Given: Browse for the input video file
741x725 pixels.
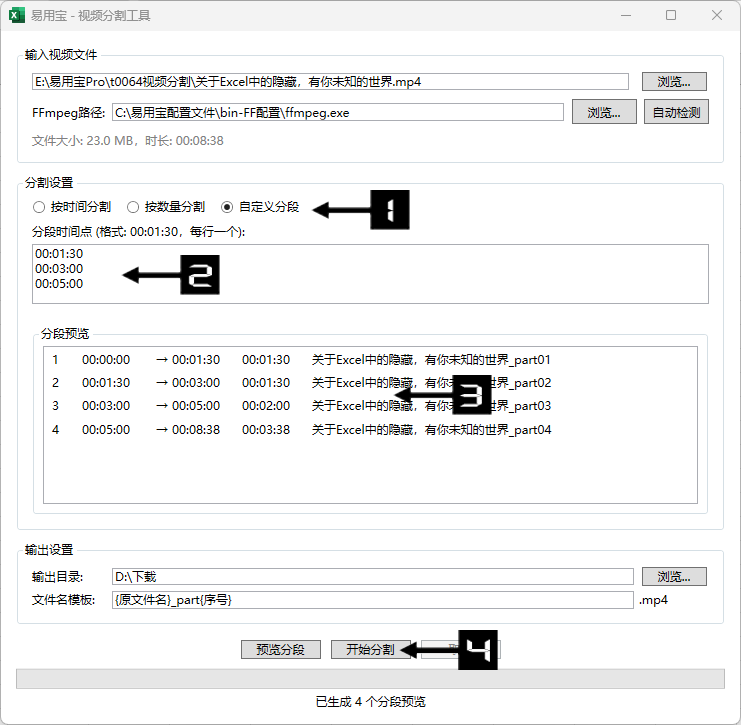Looking at the screenshot, I should click(x=674, y=82).
